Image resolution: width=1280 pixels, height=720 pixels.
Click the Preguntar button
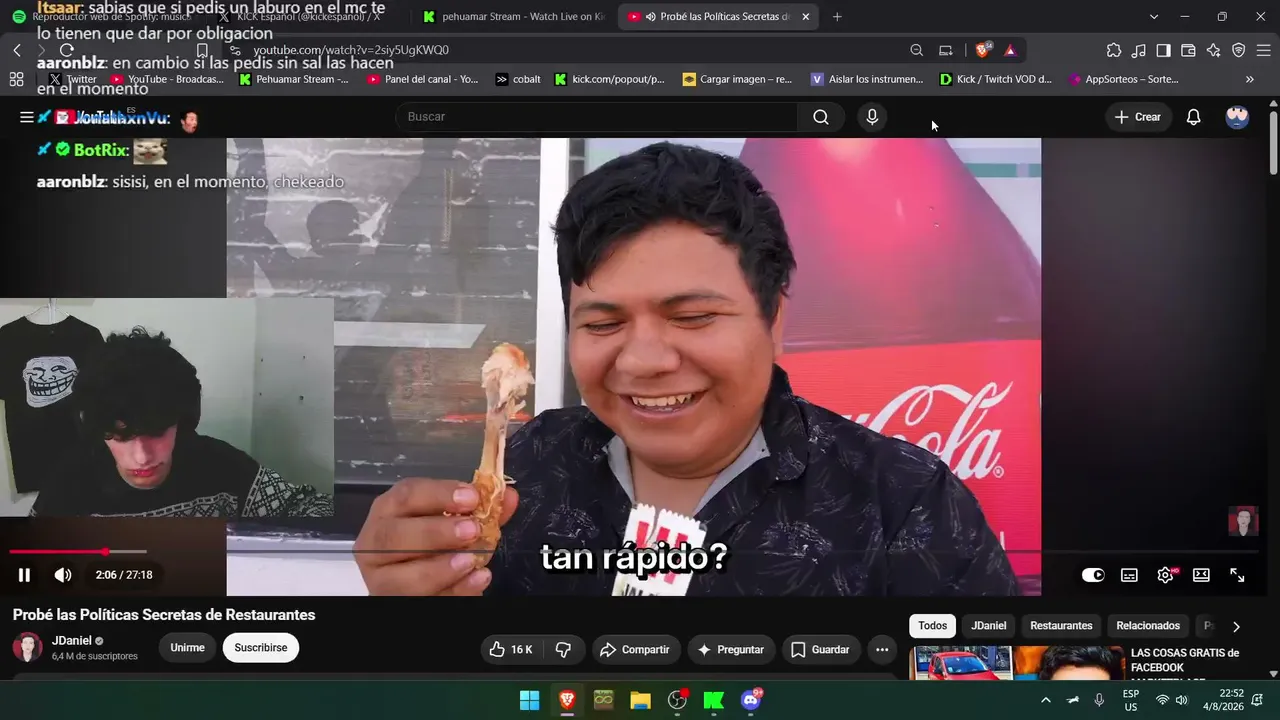click(x=731, y=650)
